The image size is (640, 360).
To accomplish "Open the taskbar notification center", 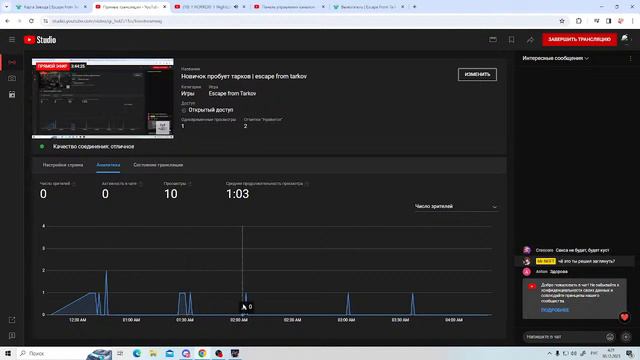I will pyautogui.click(x=630, y=353).
